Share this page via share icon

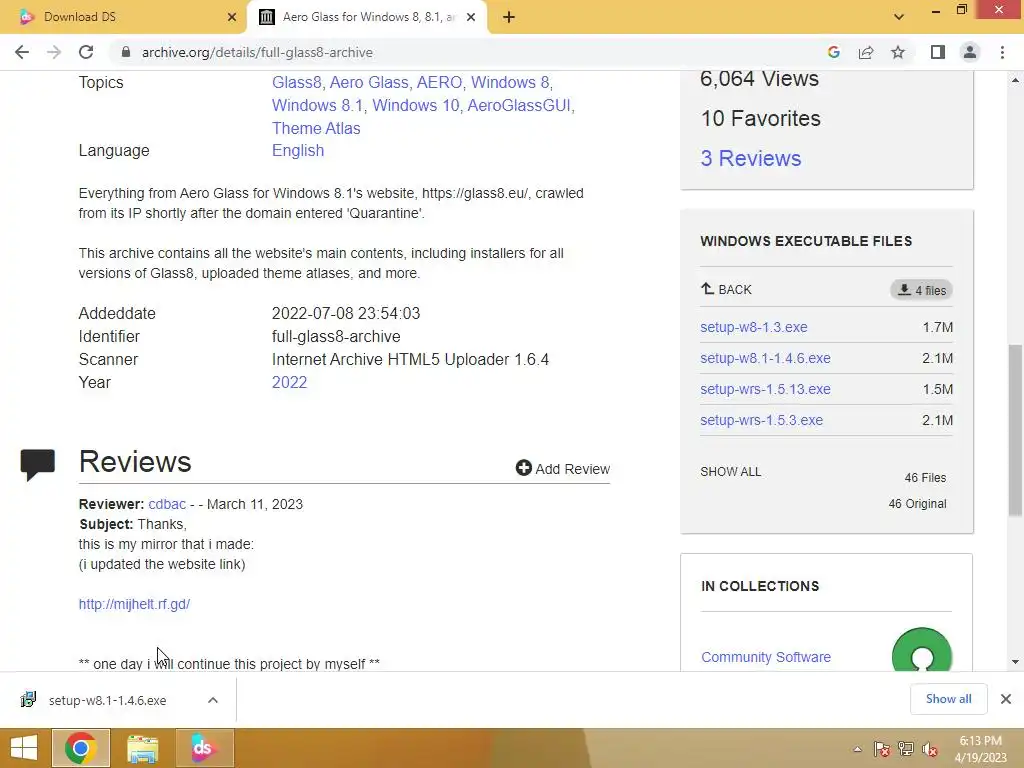(x=866, y=52)
